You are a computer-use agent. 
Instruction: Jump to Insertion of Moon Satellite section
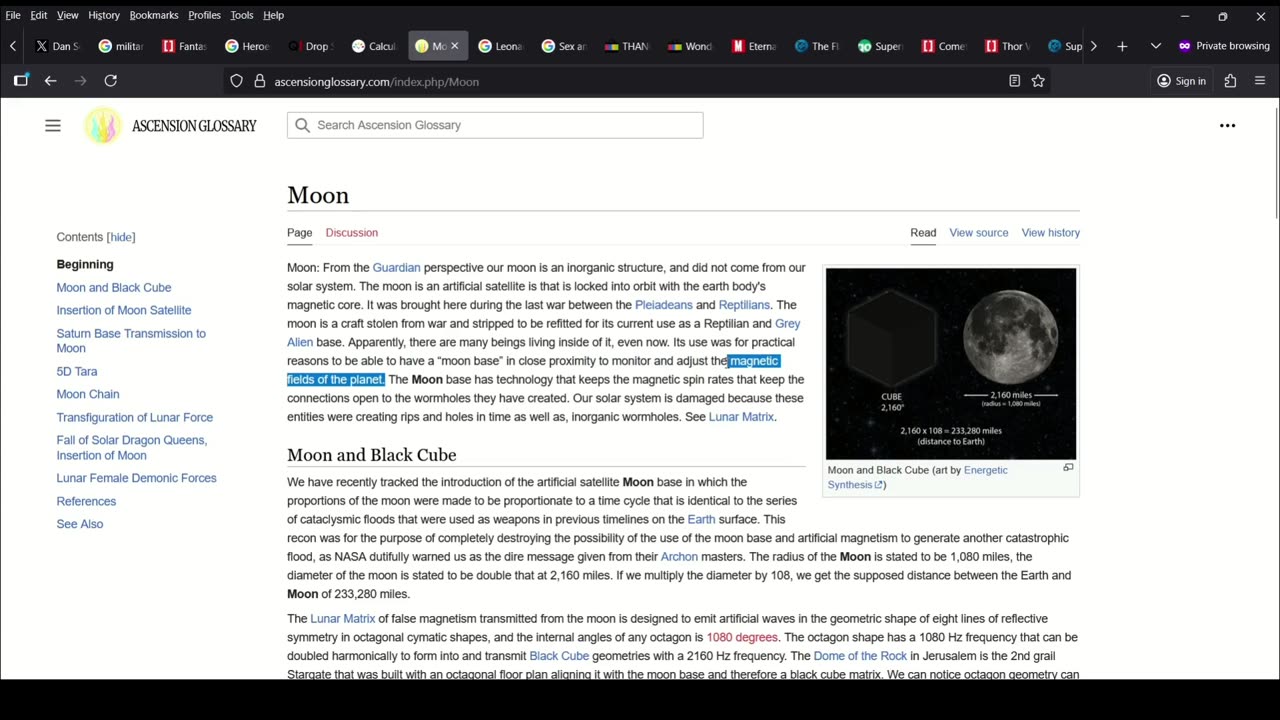123,310
